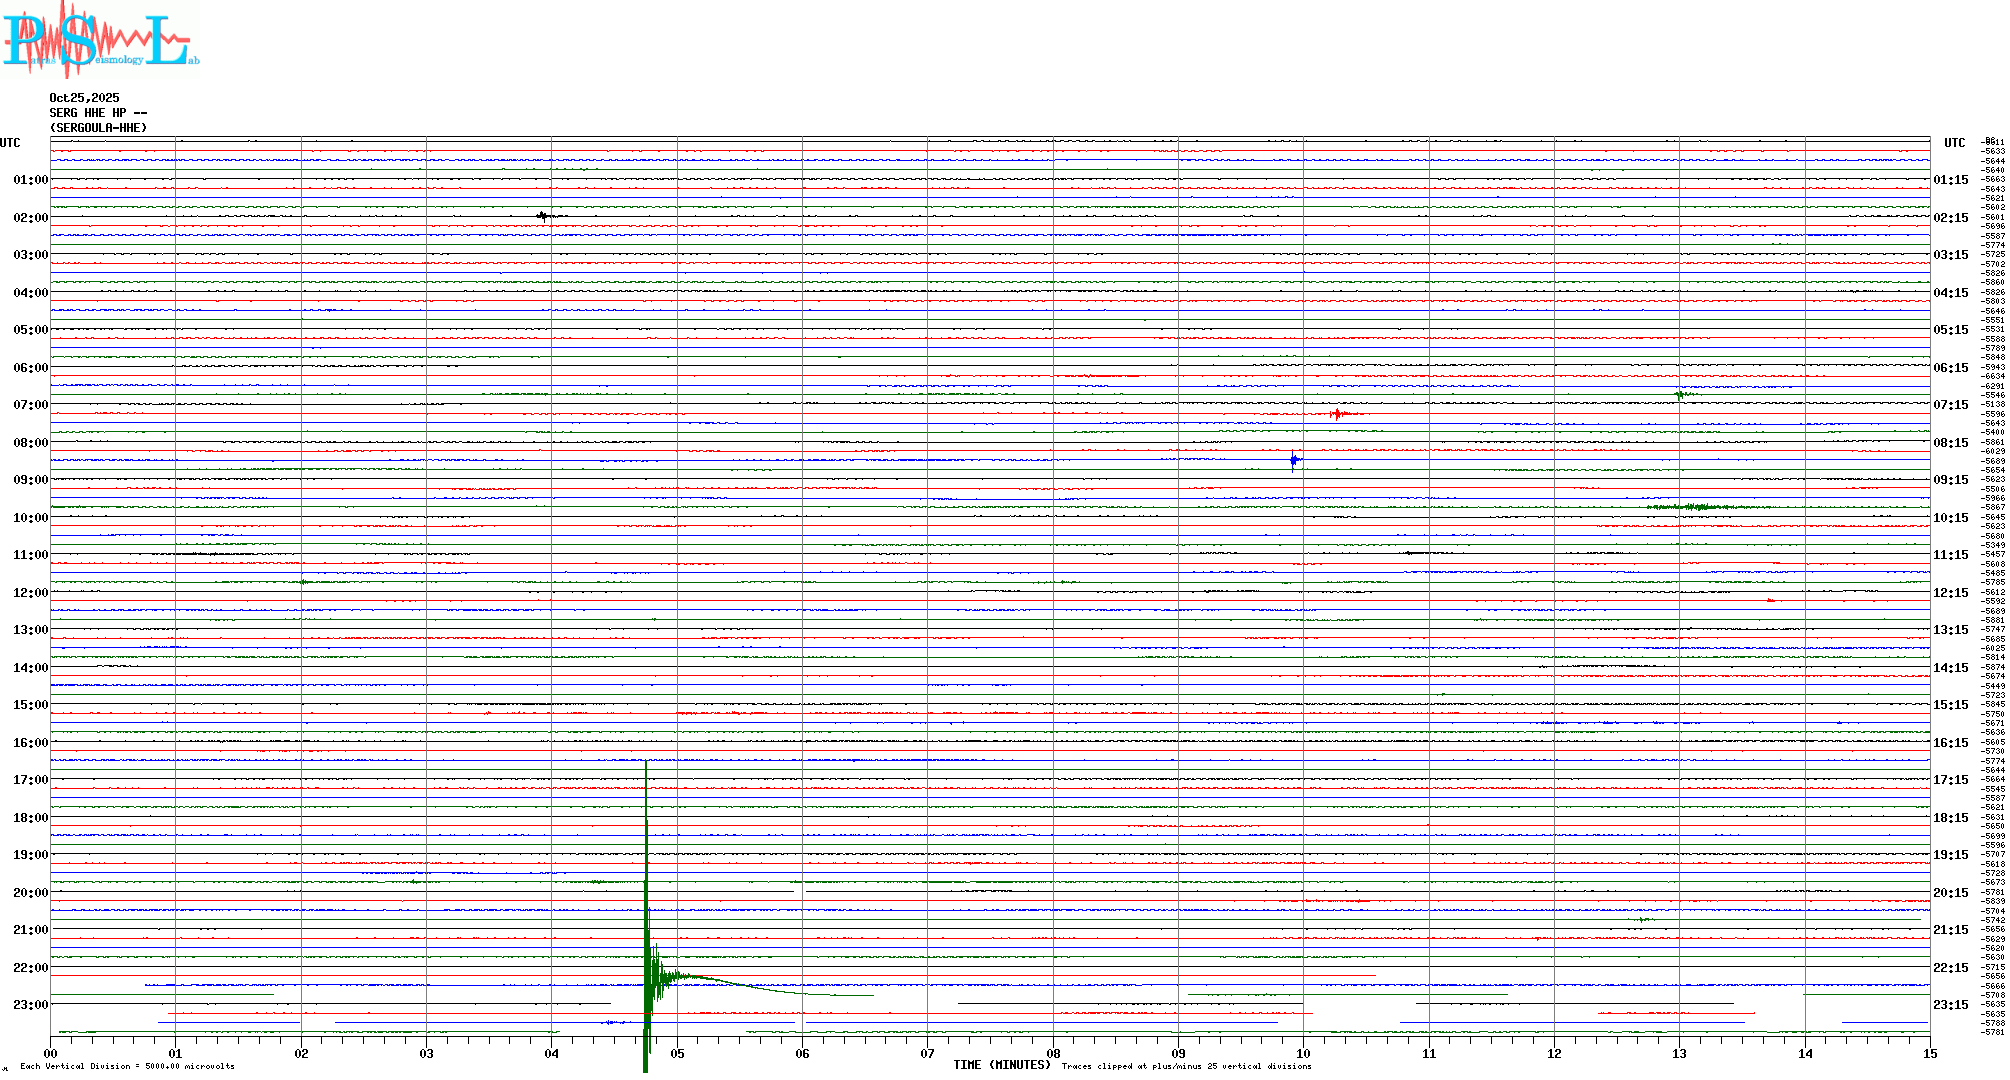Click the SERG HHE HP station label
2010x1080 pixels.
coord(98,113)
